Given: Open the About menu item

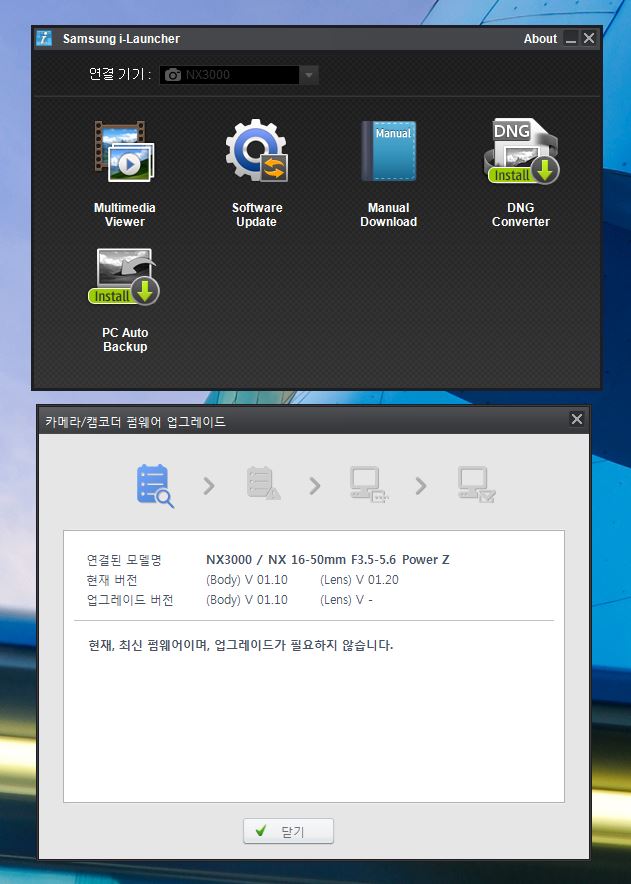Looking at the screenshot, I should point(540,39).
